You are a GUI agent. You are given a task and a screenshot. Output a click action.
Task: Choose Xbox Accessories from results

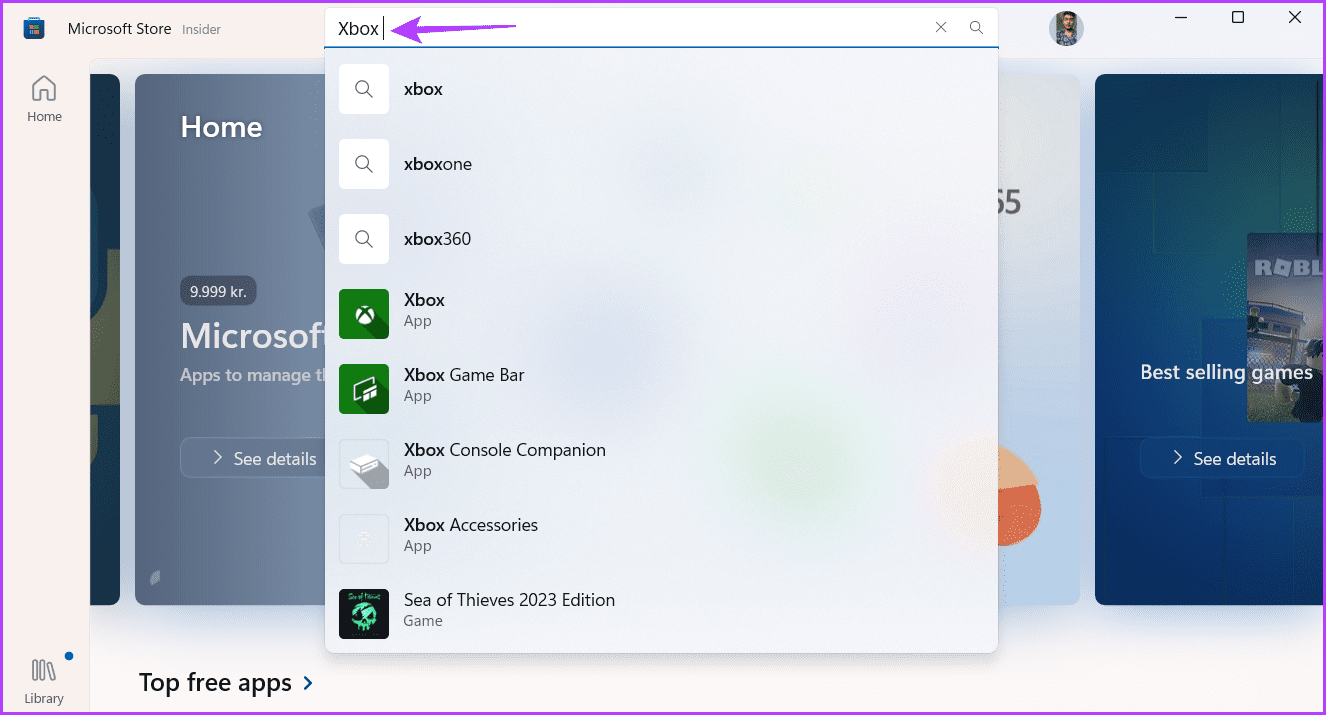661,539
